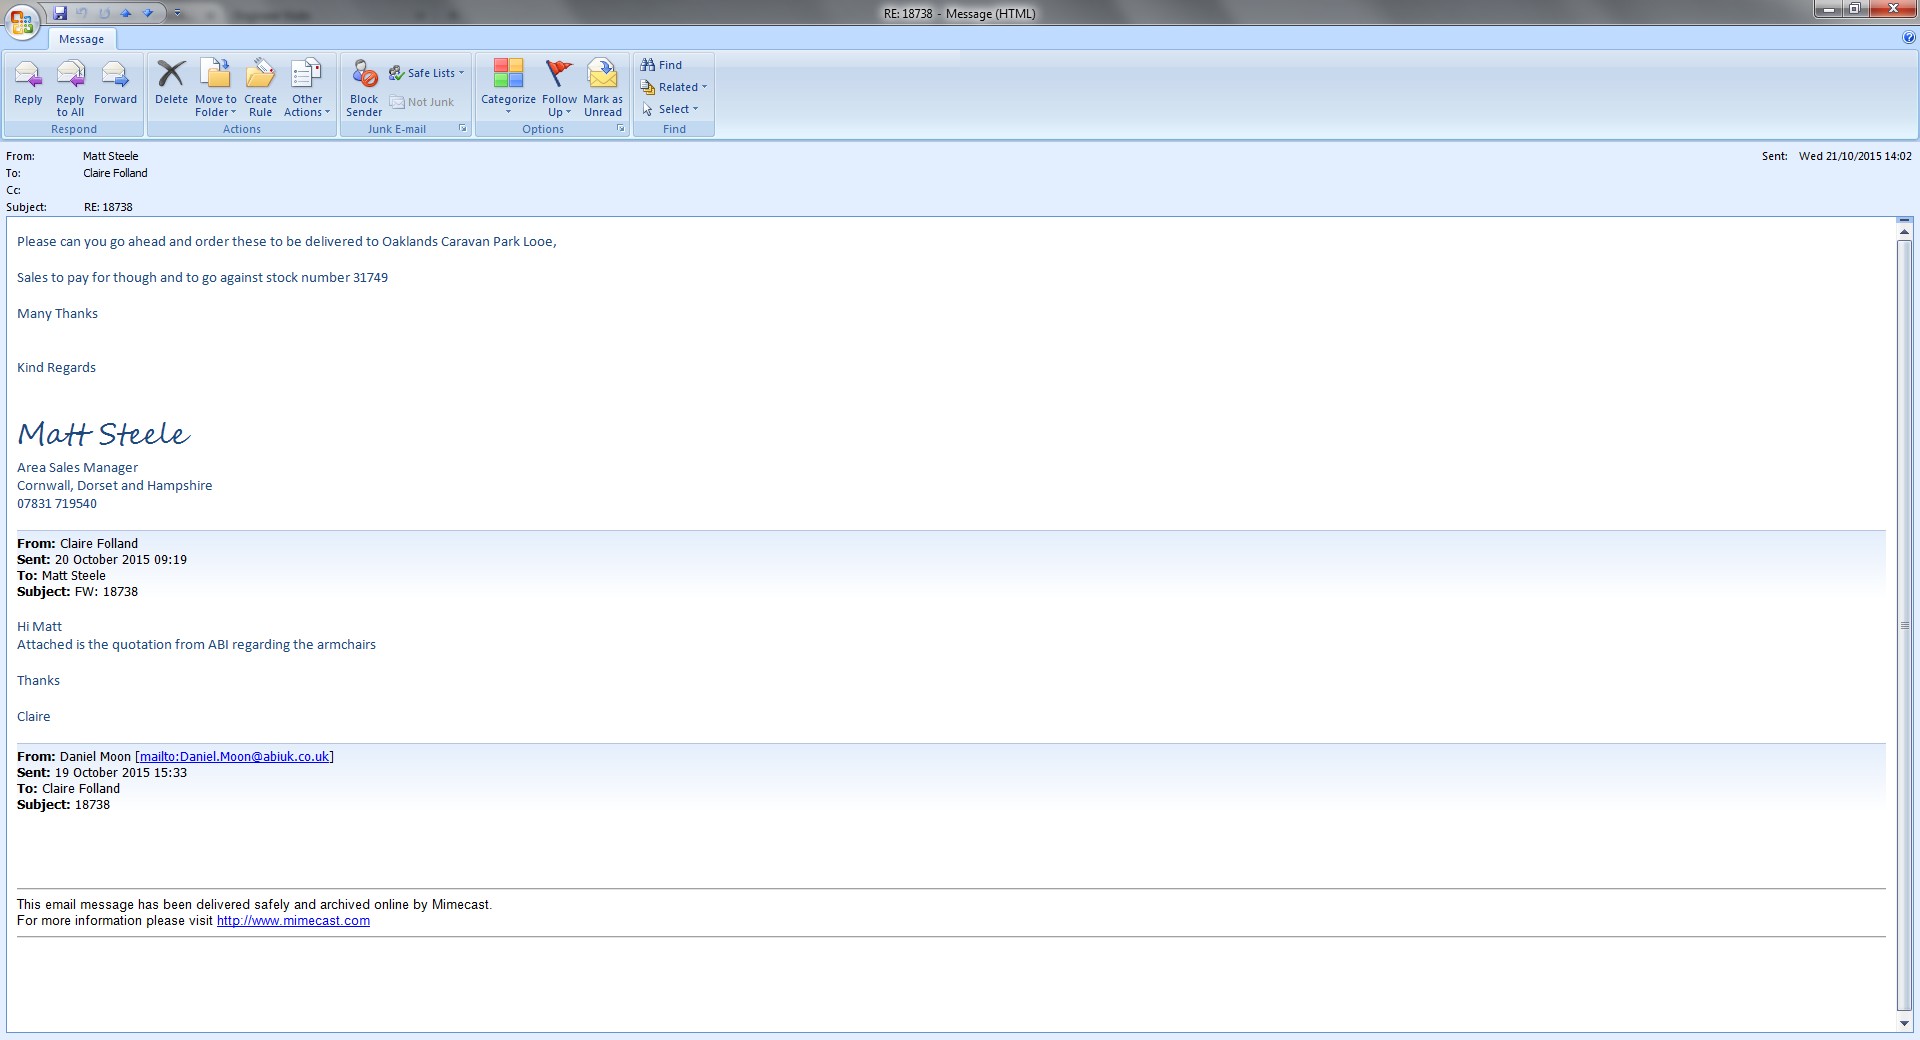Click the Find binoculars icon
This screenshot has width=1920, height=1040.
click(x=648, y=65)
